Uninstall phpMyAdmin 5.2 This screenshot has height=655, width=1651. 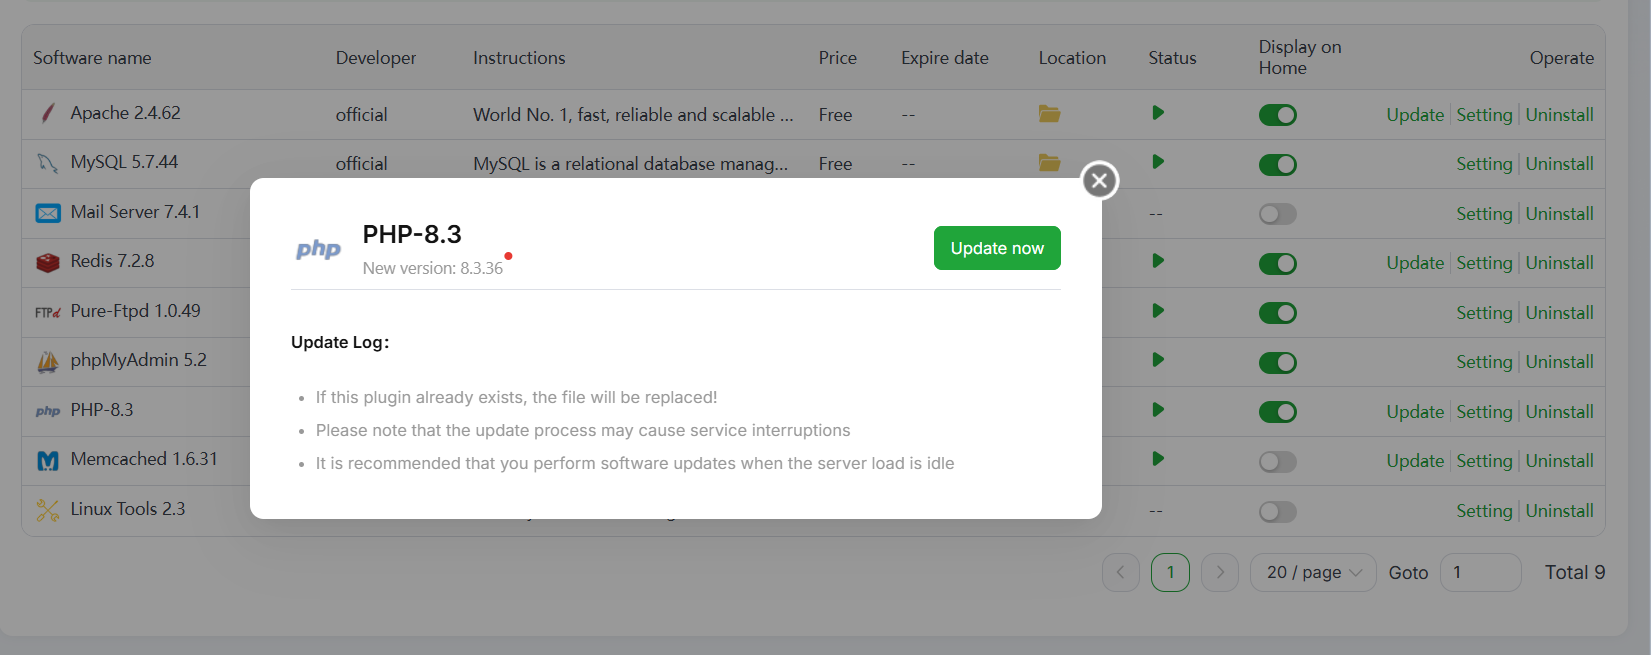(x=1559, y=362)
